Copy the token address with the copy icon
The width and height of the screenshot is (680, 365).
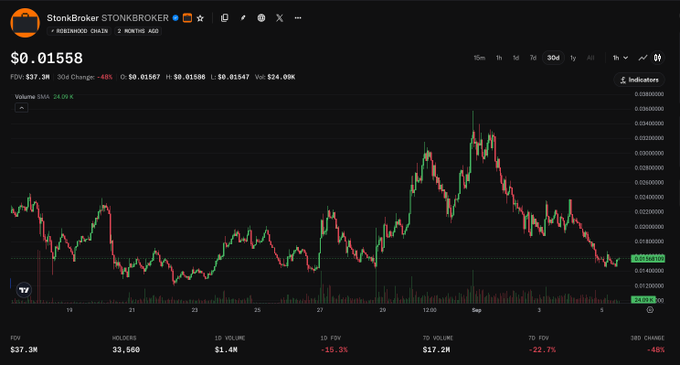pyautogui.click(x=225, y=18)
